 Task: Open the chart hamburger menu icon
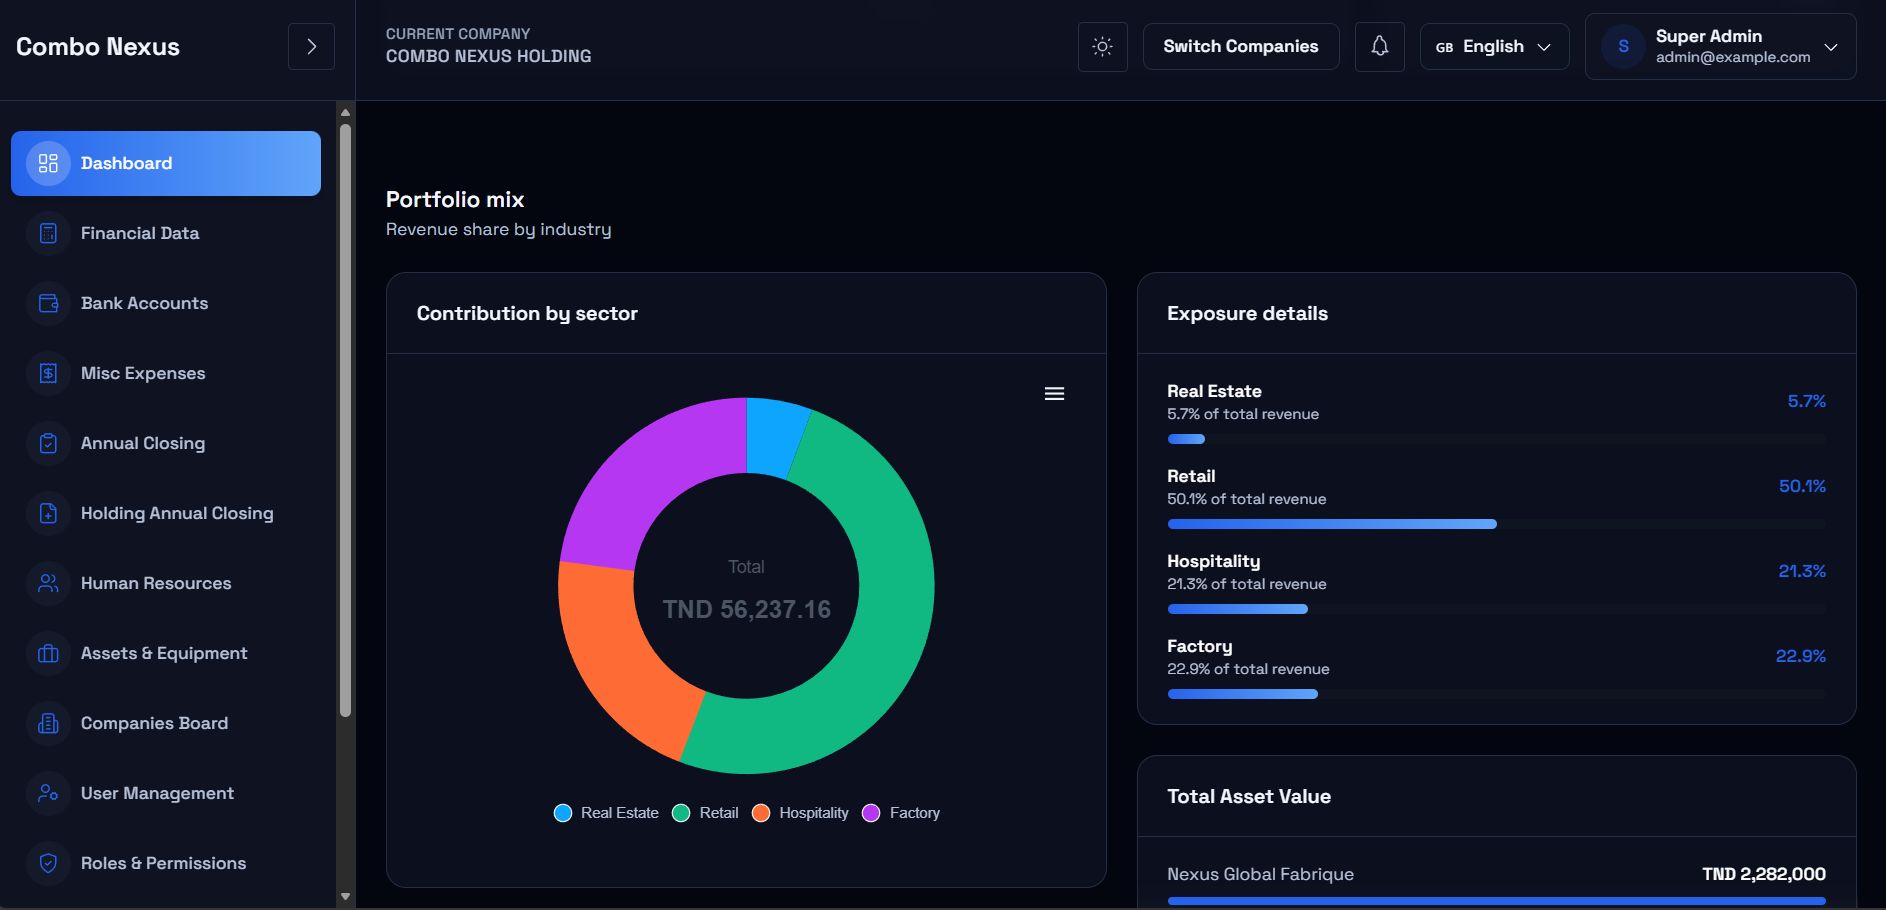pyautogui.click(x=1054, y=394)
